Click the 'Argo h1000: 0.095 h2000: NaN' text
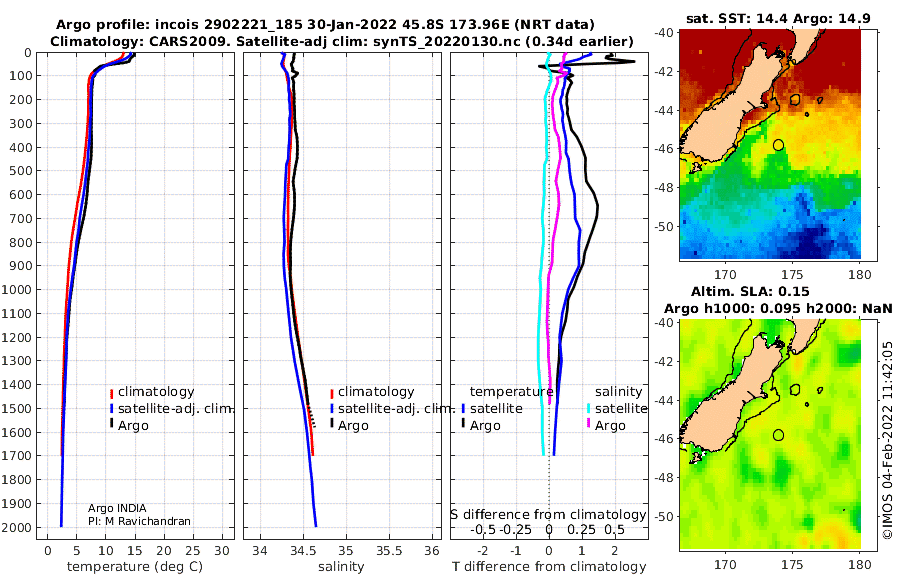 point(778,308)
